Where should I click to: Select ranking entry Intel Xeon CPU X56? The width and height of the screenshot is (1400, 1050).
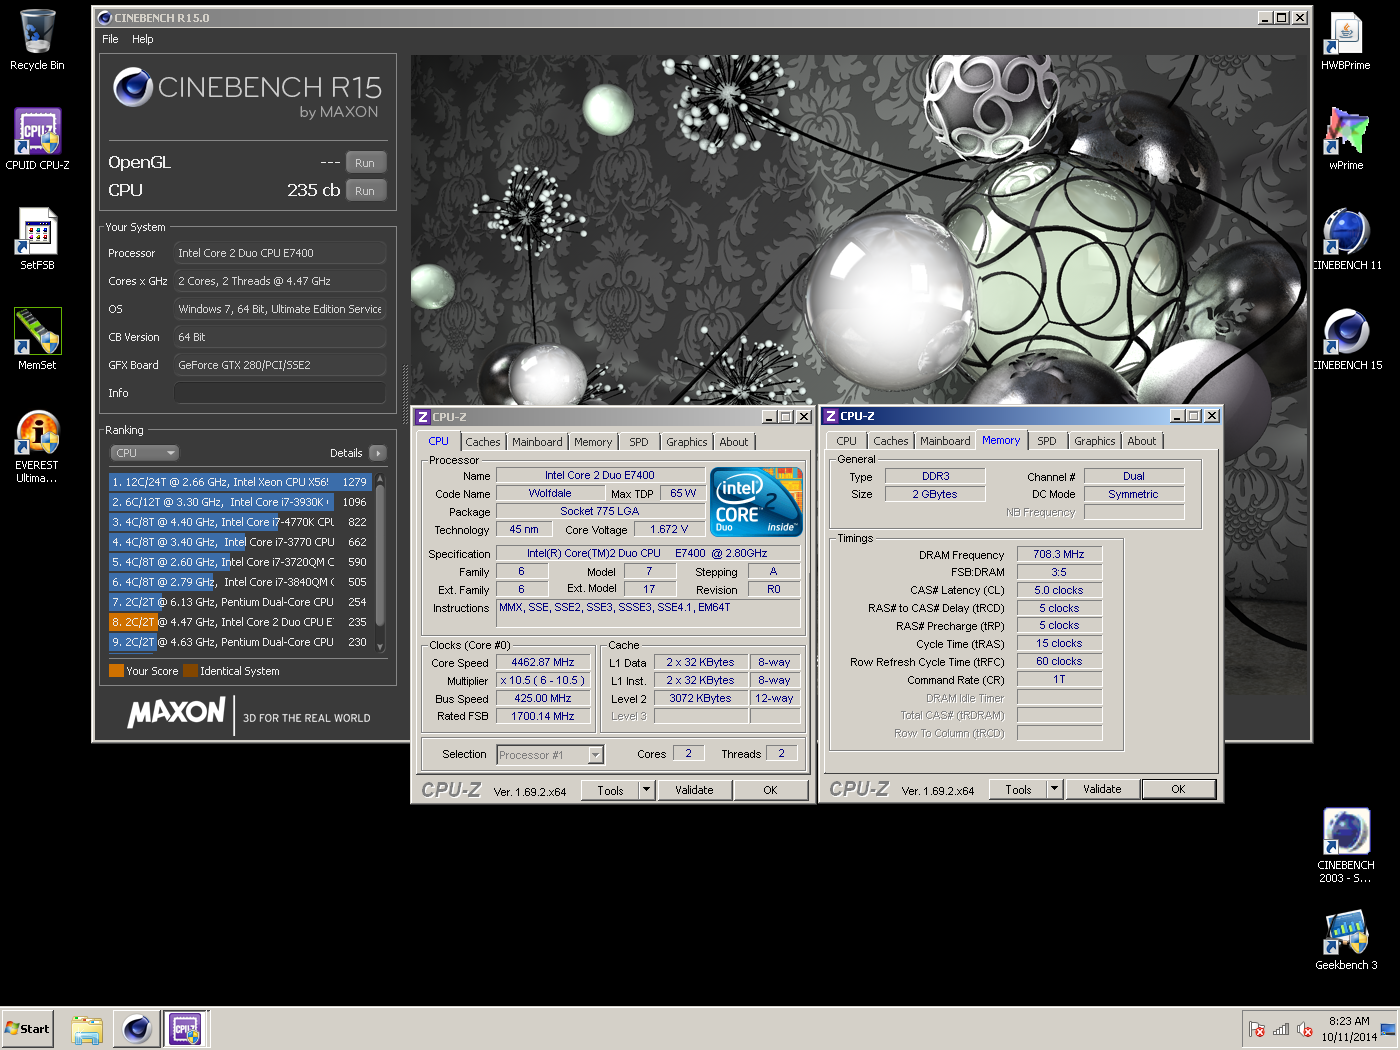240,482
